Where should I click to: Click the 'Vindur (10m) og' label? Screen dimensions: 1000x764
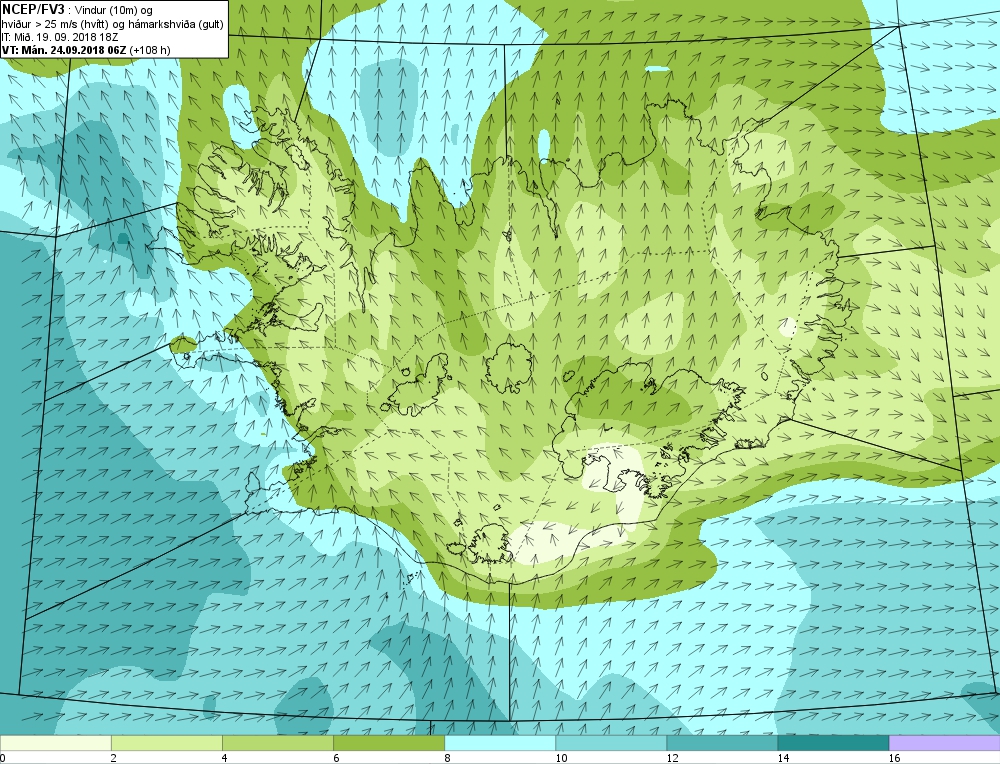tap(112, 11)
